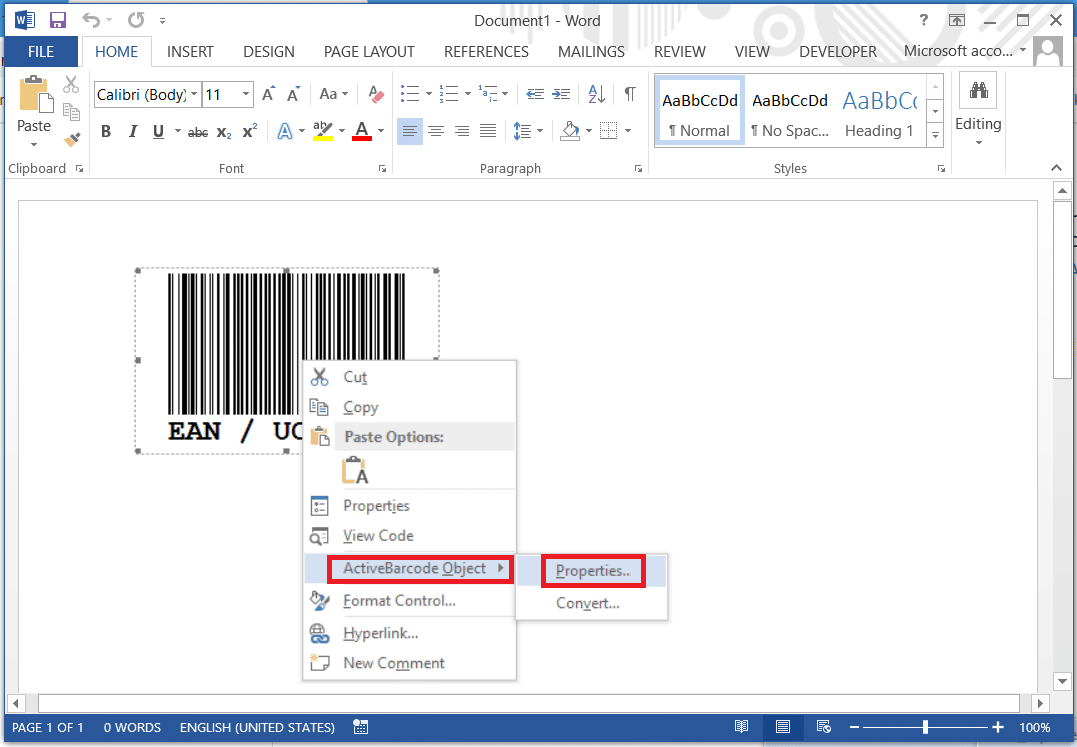The height and width of the screenshot is (747, 1077).
Task: Switch to the MAILINGS ribbon tab
Action: [591, 51]
